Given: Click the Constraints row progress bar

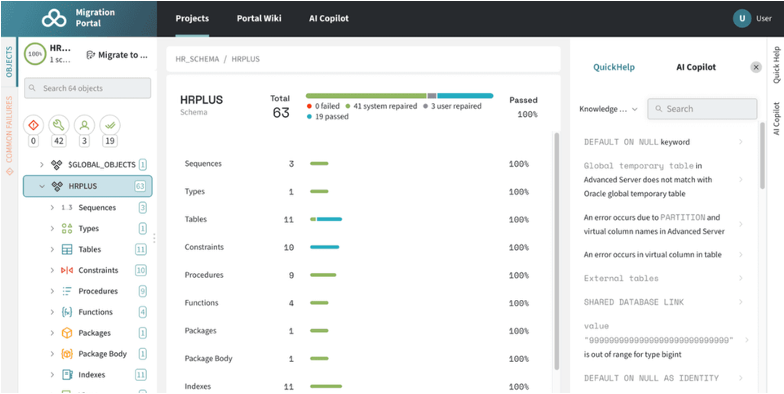Looking at the screenshot, I should [x=324, y=247].
